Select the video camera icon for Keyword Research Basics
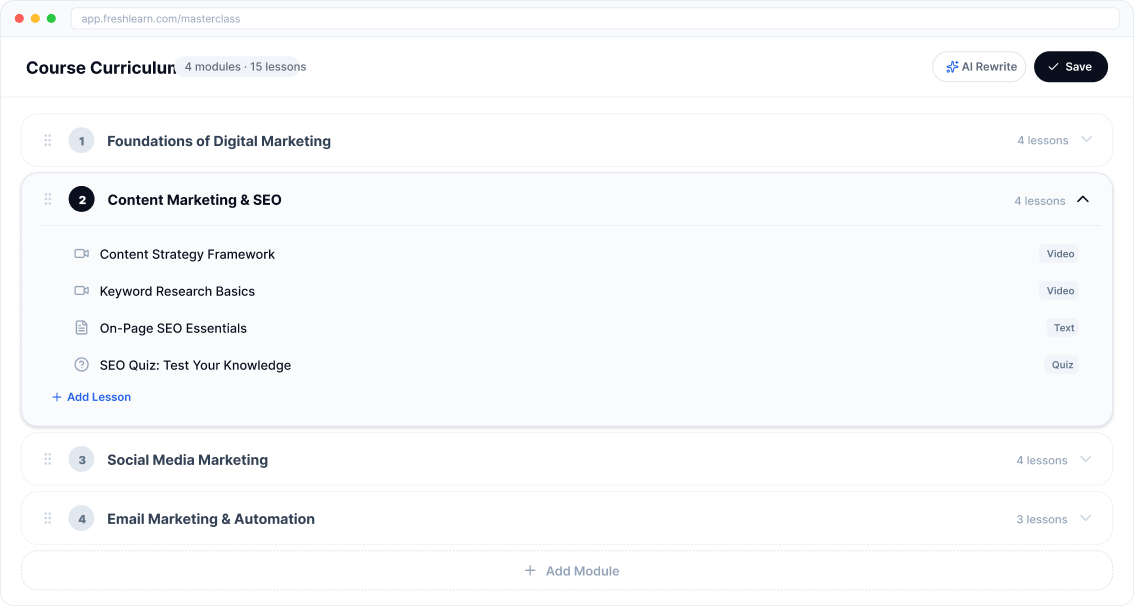The height and width of the screenshot is (606, 1134). coord(81,290)
